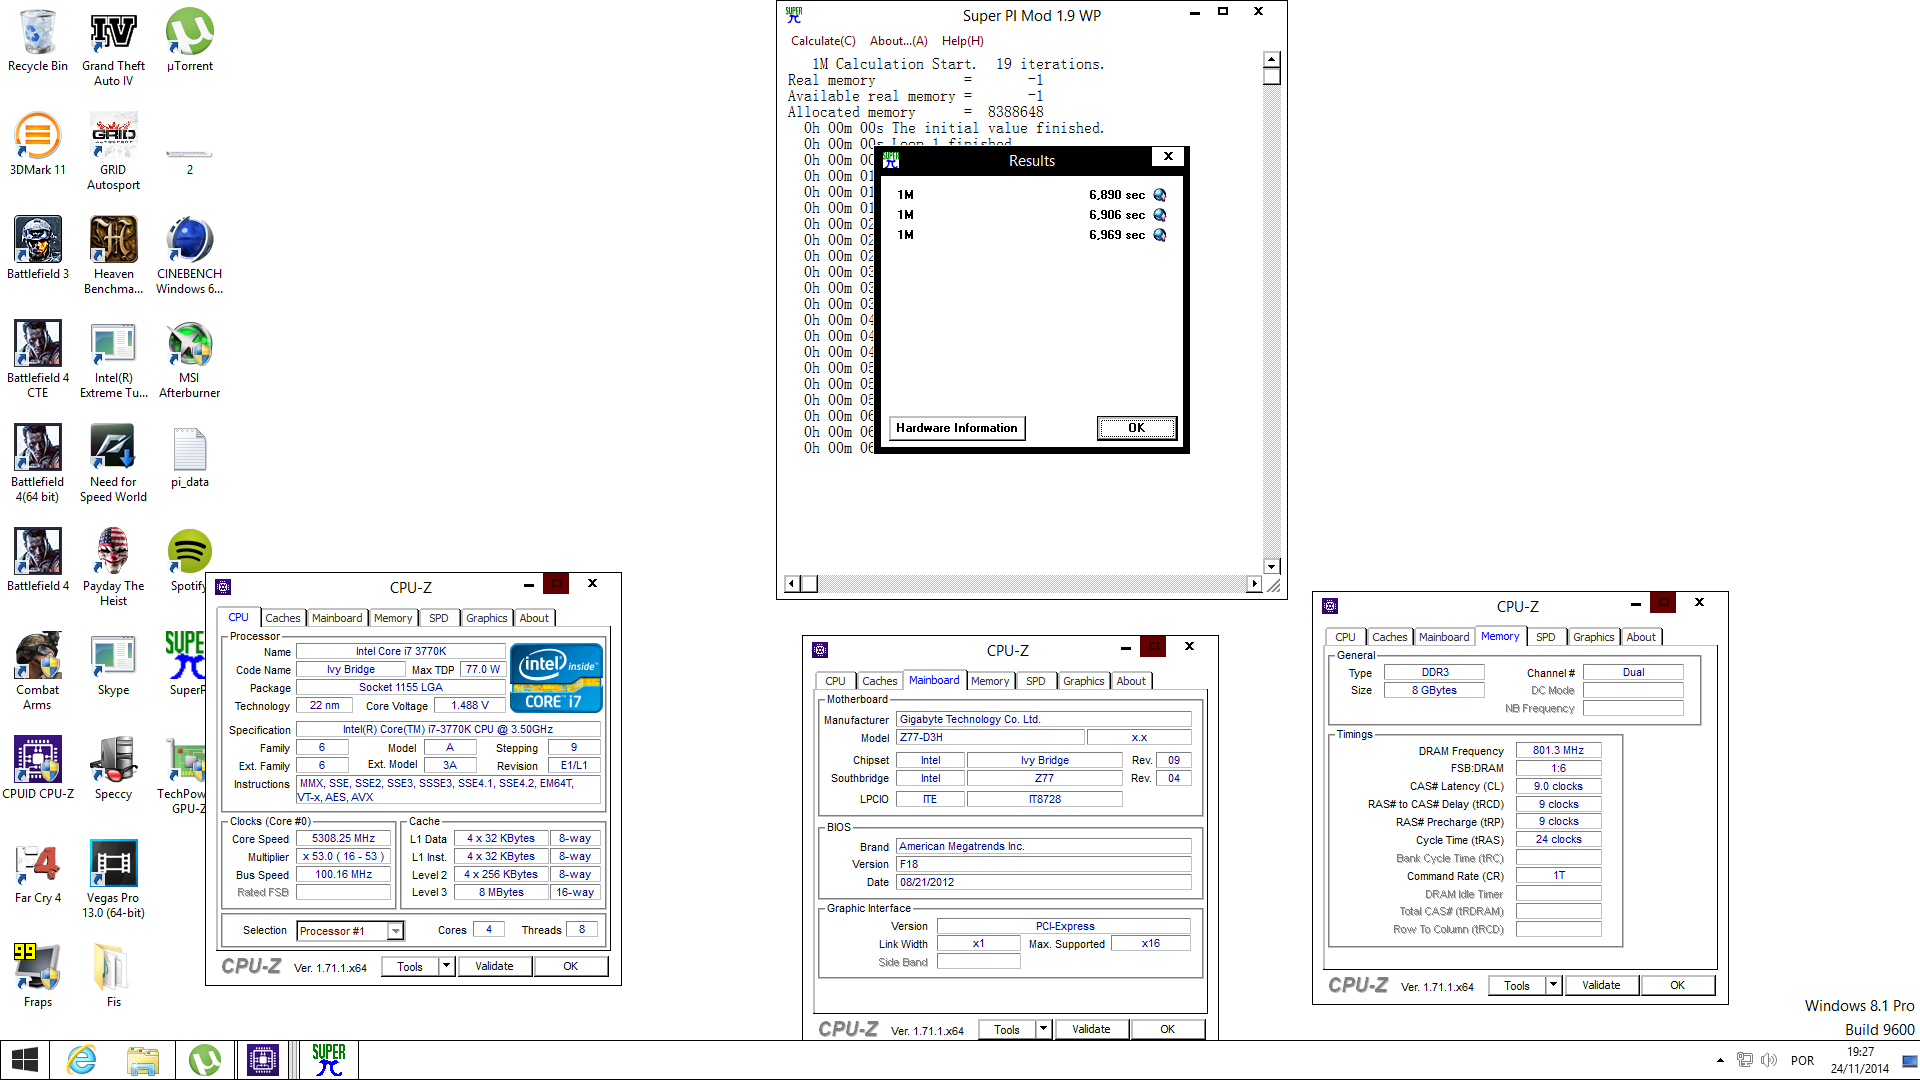The width and height of the screenshot is (1920, 1080).
Task: Open Mainboard tab in Memory CPU-Z window
Action: [1444, 637]
